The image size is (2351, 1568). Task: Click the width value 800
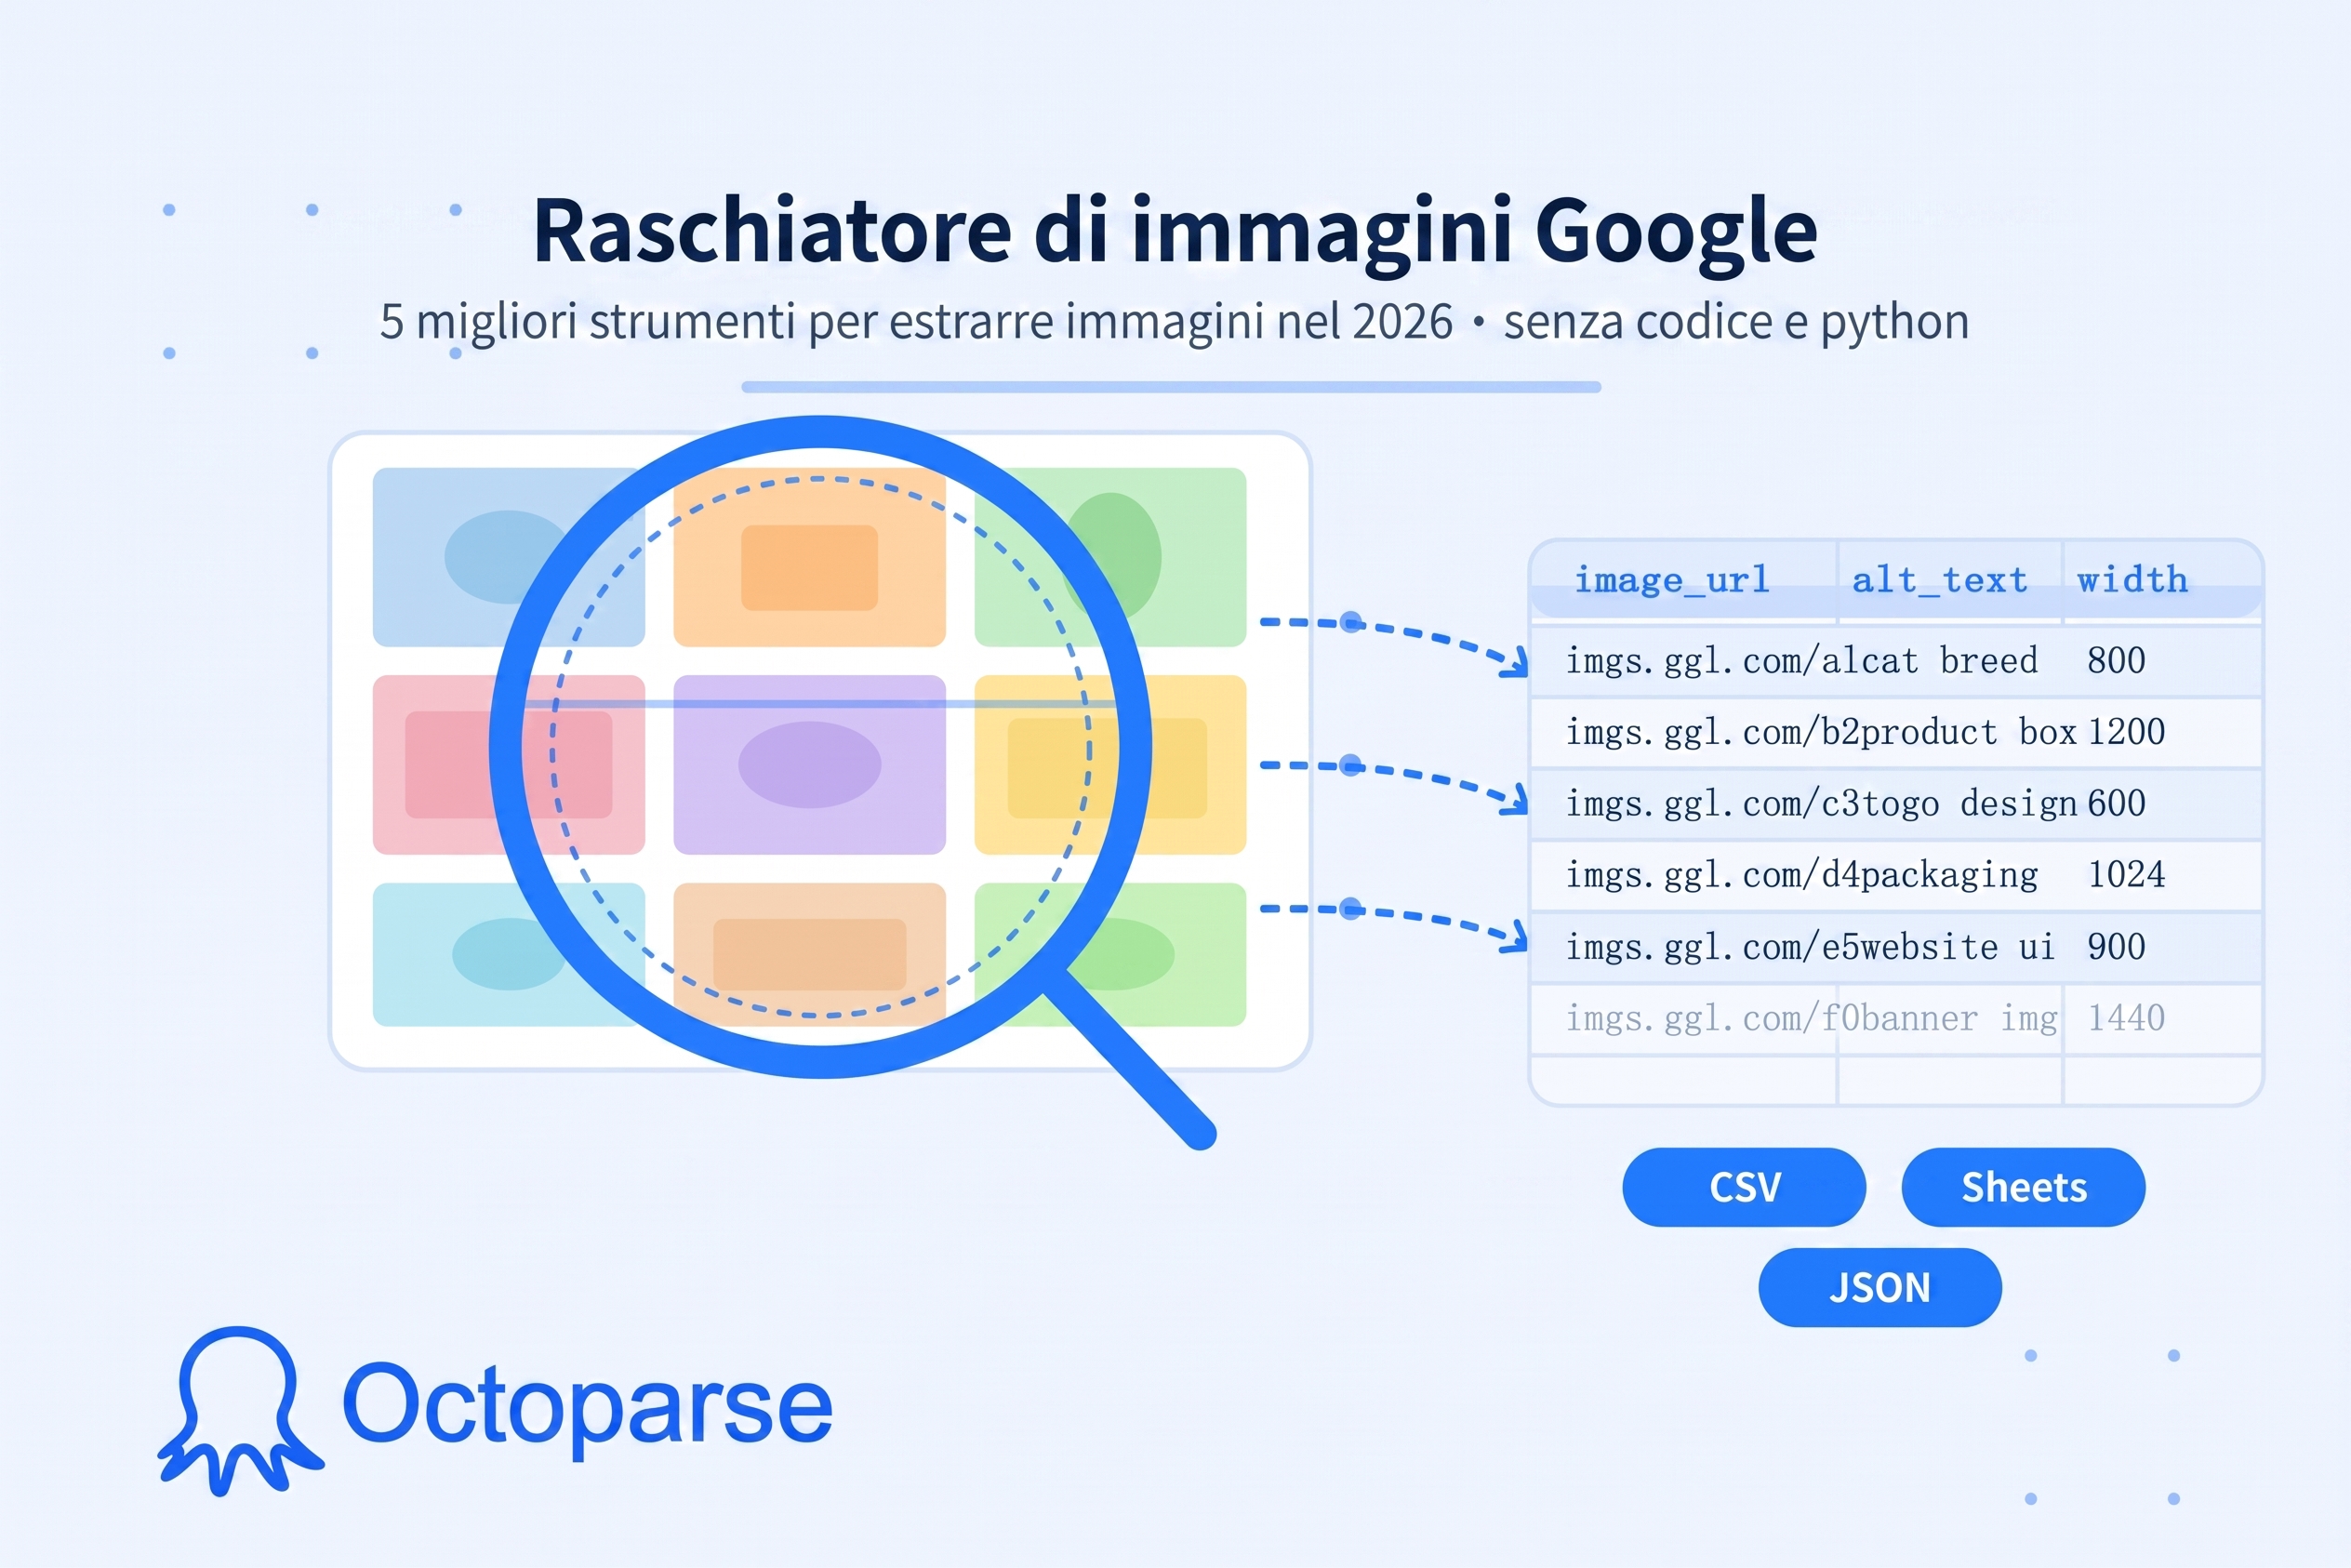pyautogui.click(x=2116, y=661)
